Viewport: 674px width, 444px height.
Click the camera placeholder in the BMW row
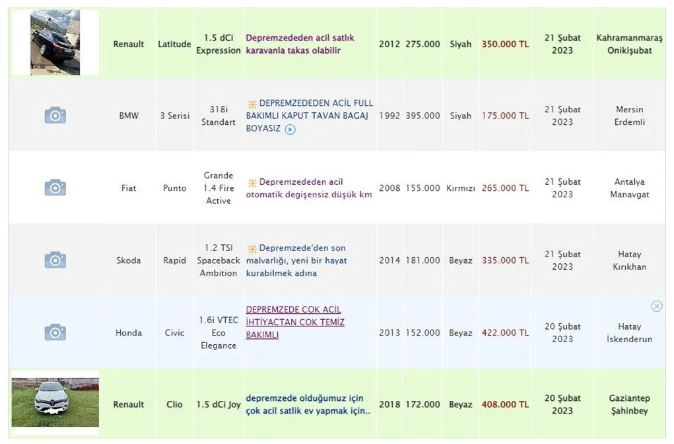click(x=55, y=116)
